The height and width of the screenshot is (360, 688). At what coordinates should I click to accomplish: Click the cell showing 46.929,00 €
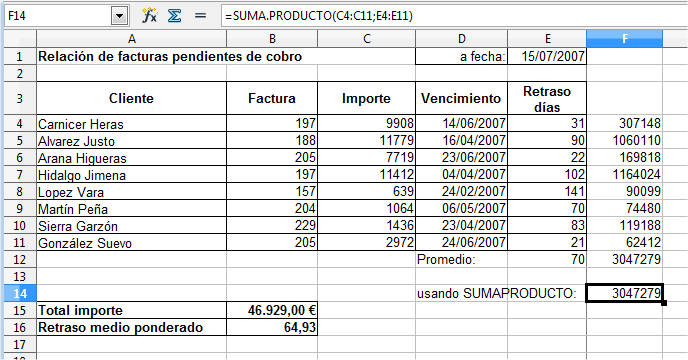point(272,310)
